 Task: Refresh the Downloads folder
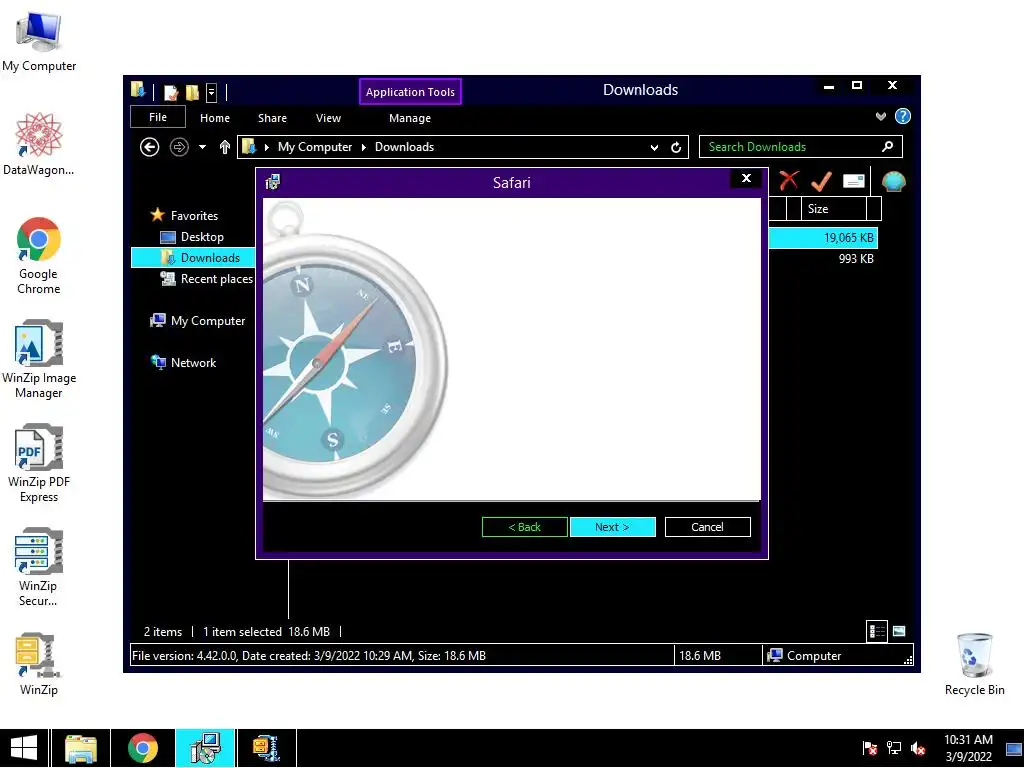[676, 148]
